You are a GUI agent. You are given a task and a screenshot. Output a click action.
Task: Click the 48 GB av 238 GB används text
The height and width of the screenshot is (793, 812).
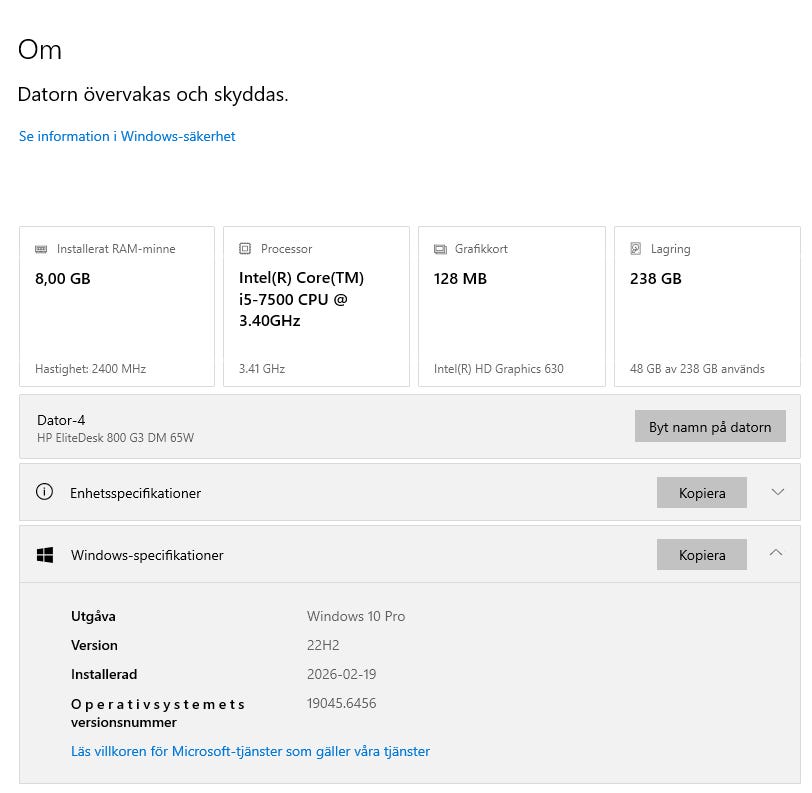697,369
